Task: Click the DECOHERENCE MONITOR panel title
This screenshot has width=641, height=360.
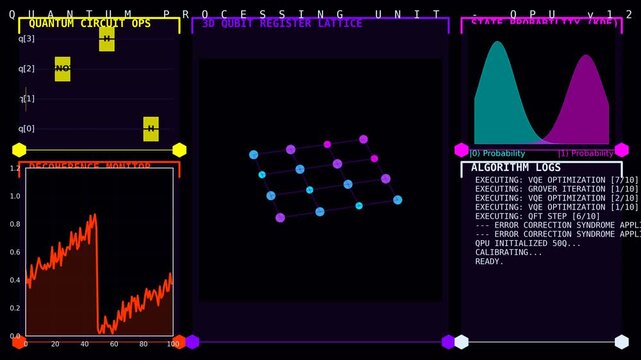Action: click(x=90, y=165)
